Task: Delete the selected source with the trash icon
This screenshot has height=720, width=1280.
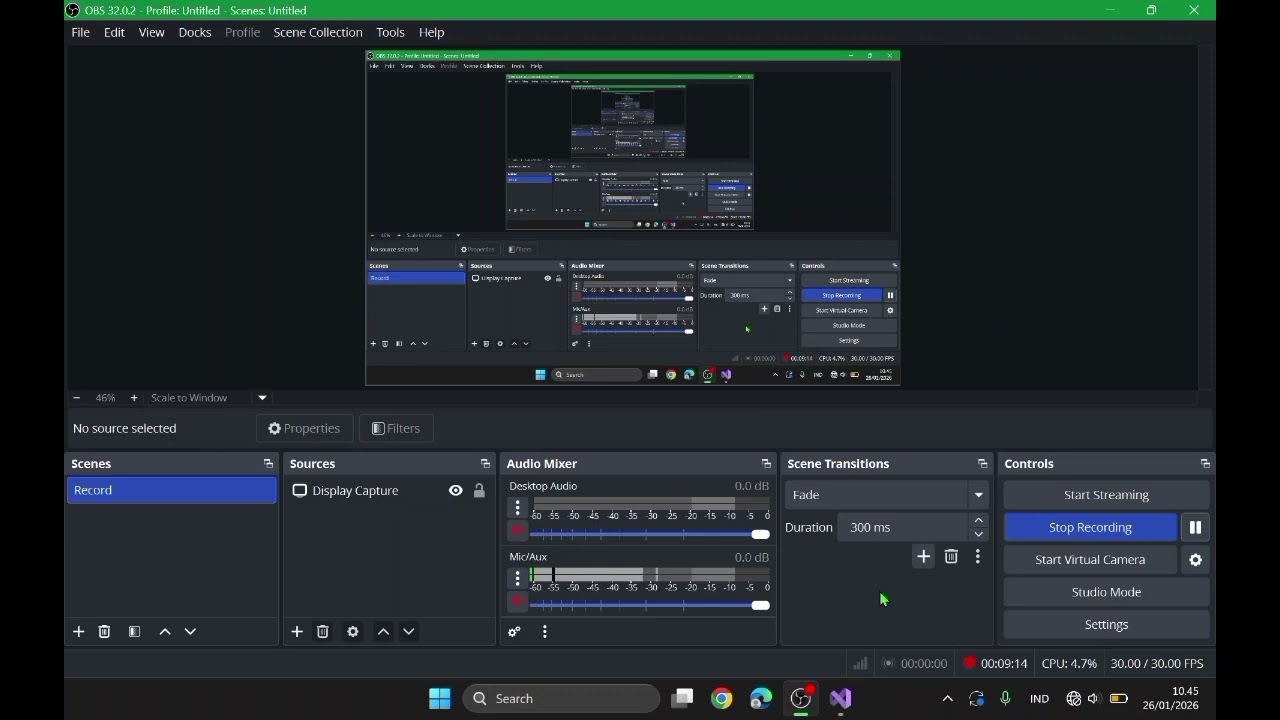Action: coord(323,632)
